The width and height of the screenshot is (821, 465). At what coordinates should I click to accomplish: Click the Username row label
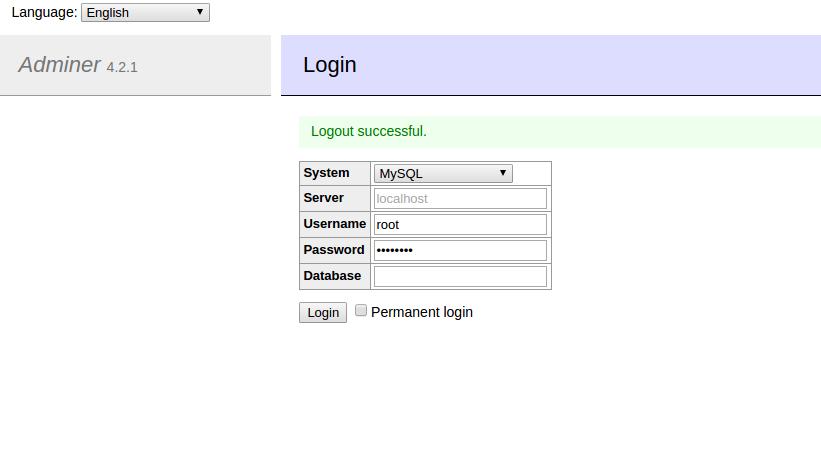tap(334, 224)
